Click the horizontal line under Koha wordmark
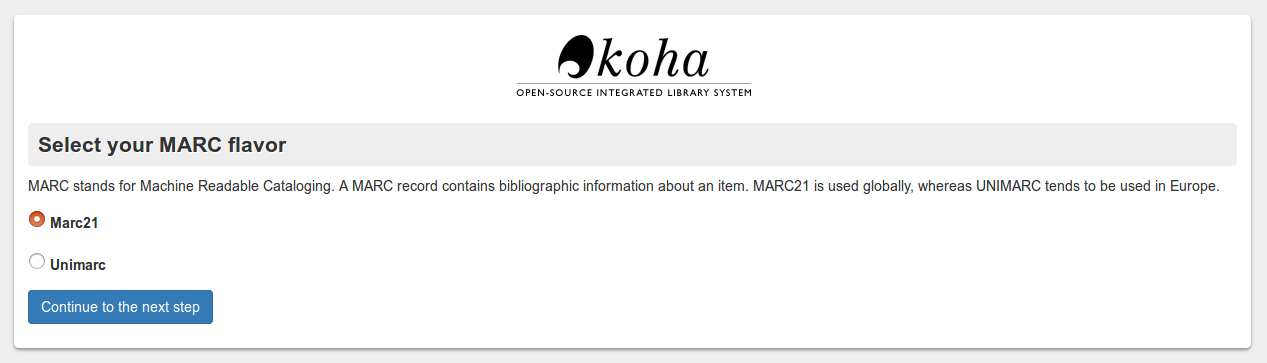 (633, 83)
